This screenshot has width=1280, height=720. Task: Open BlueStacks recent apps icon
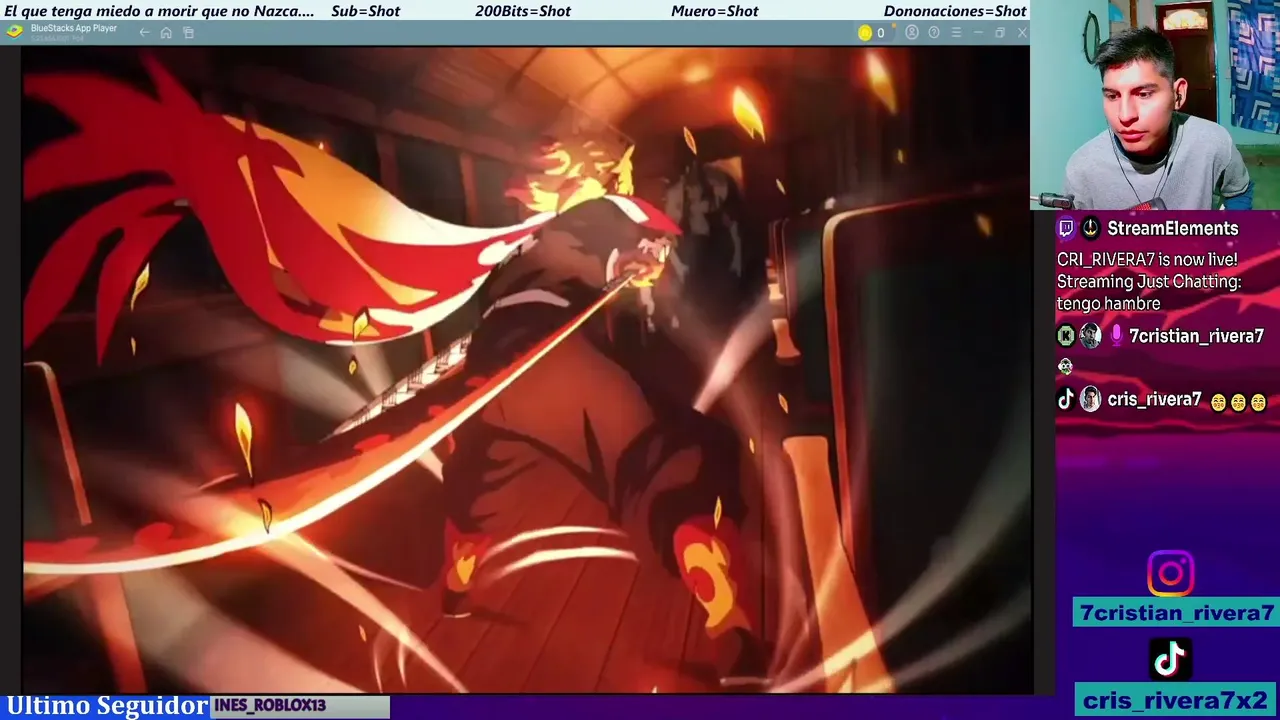pyautogui.click(x=188, y=33)
